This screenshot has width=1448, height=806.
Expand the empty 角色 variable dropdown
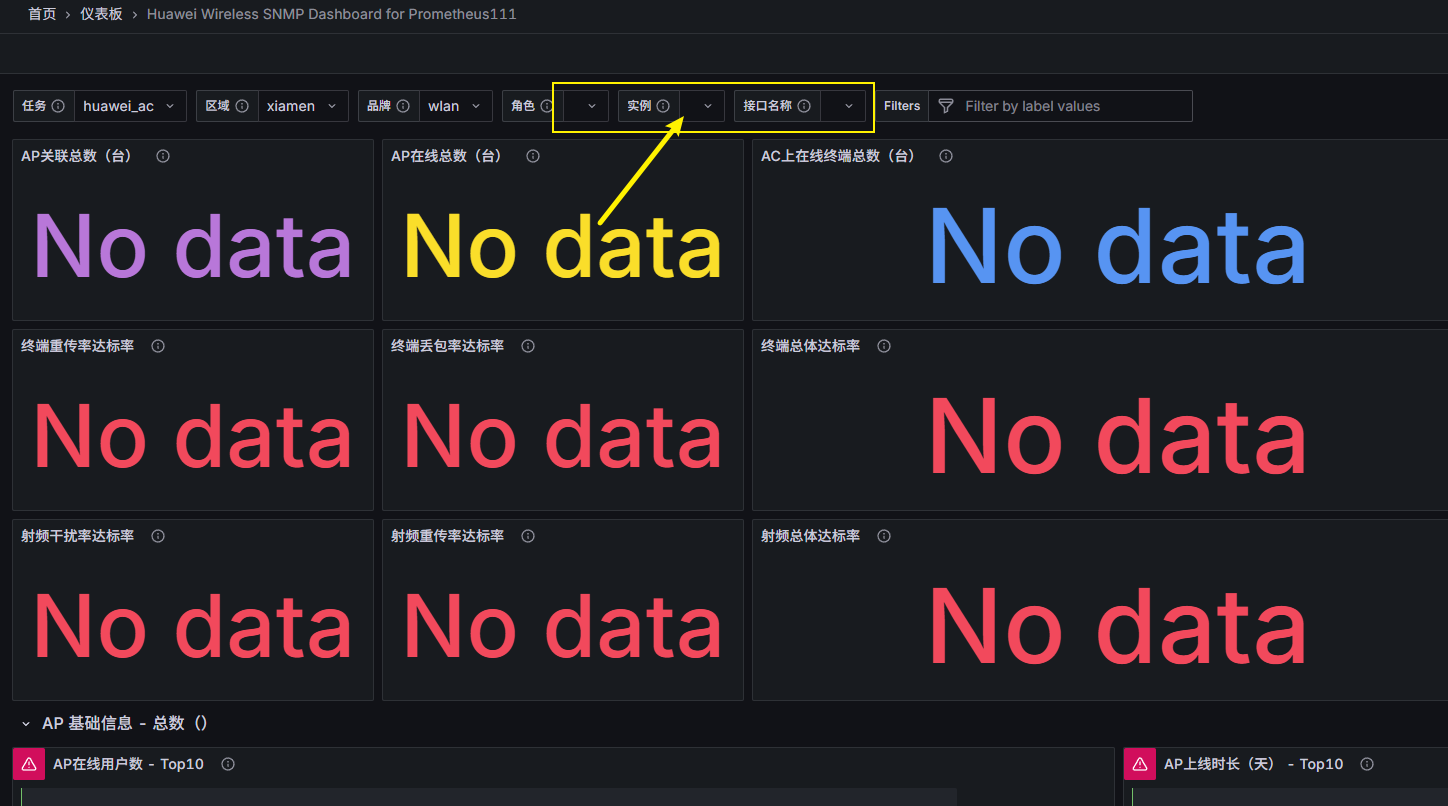click(x=586, y=106)
